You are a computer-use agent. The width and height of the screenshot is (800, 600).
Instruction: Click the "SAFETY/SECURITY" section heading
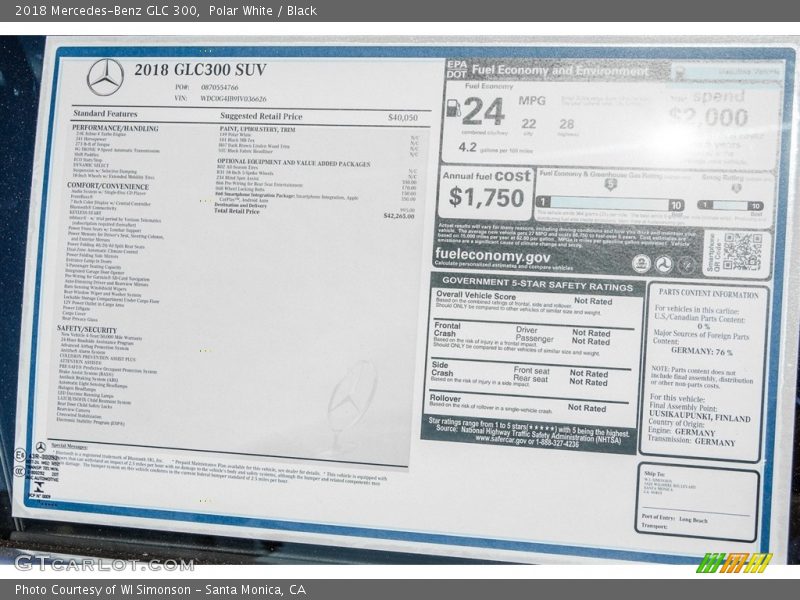point(87,330)
